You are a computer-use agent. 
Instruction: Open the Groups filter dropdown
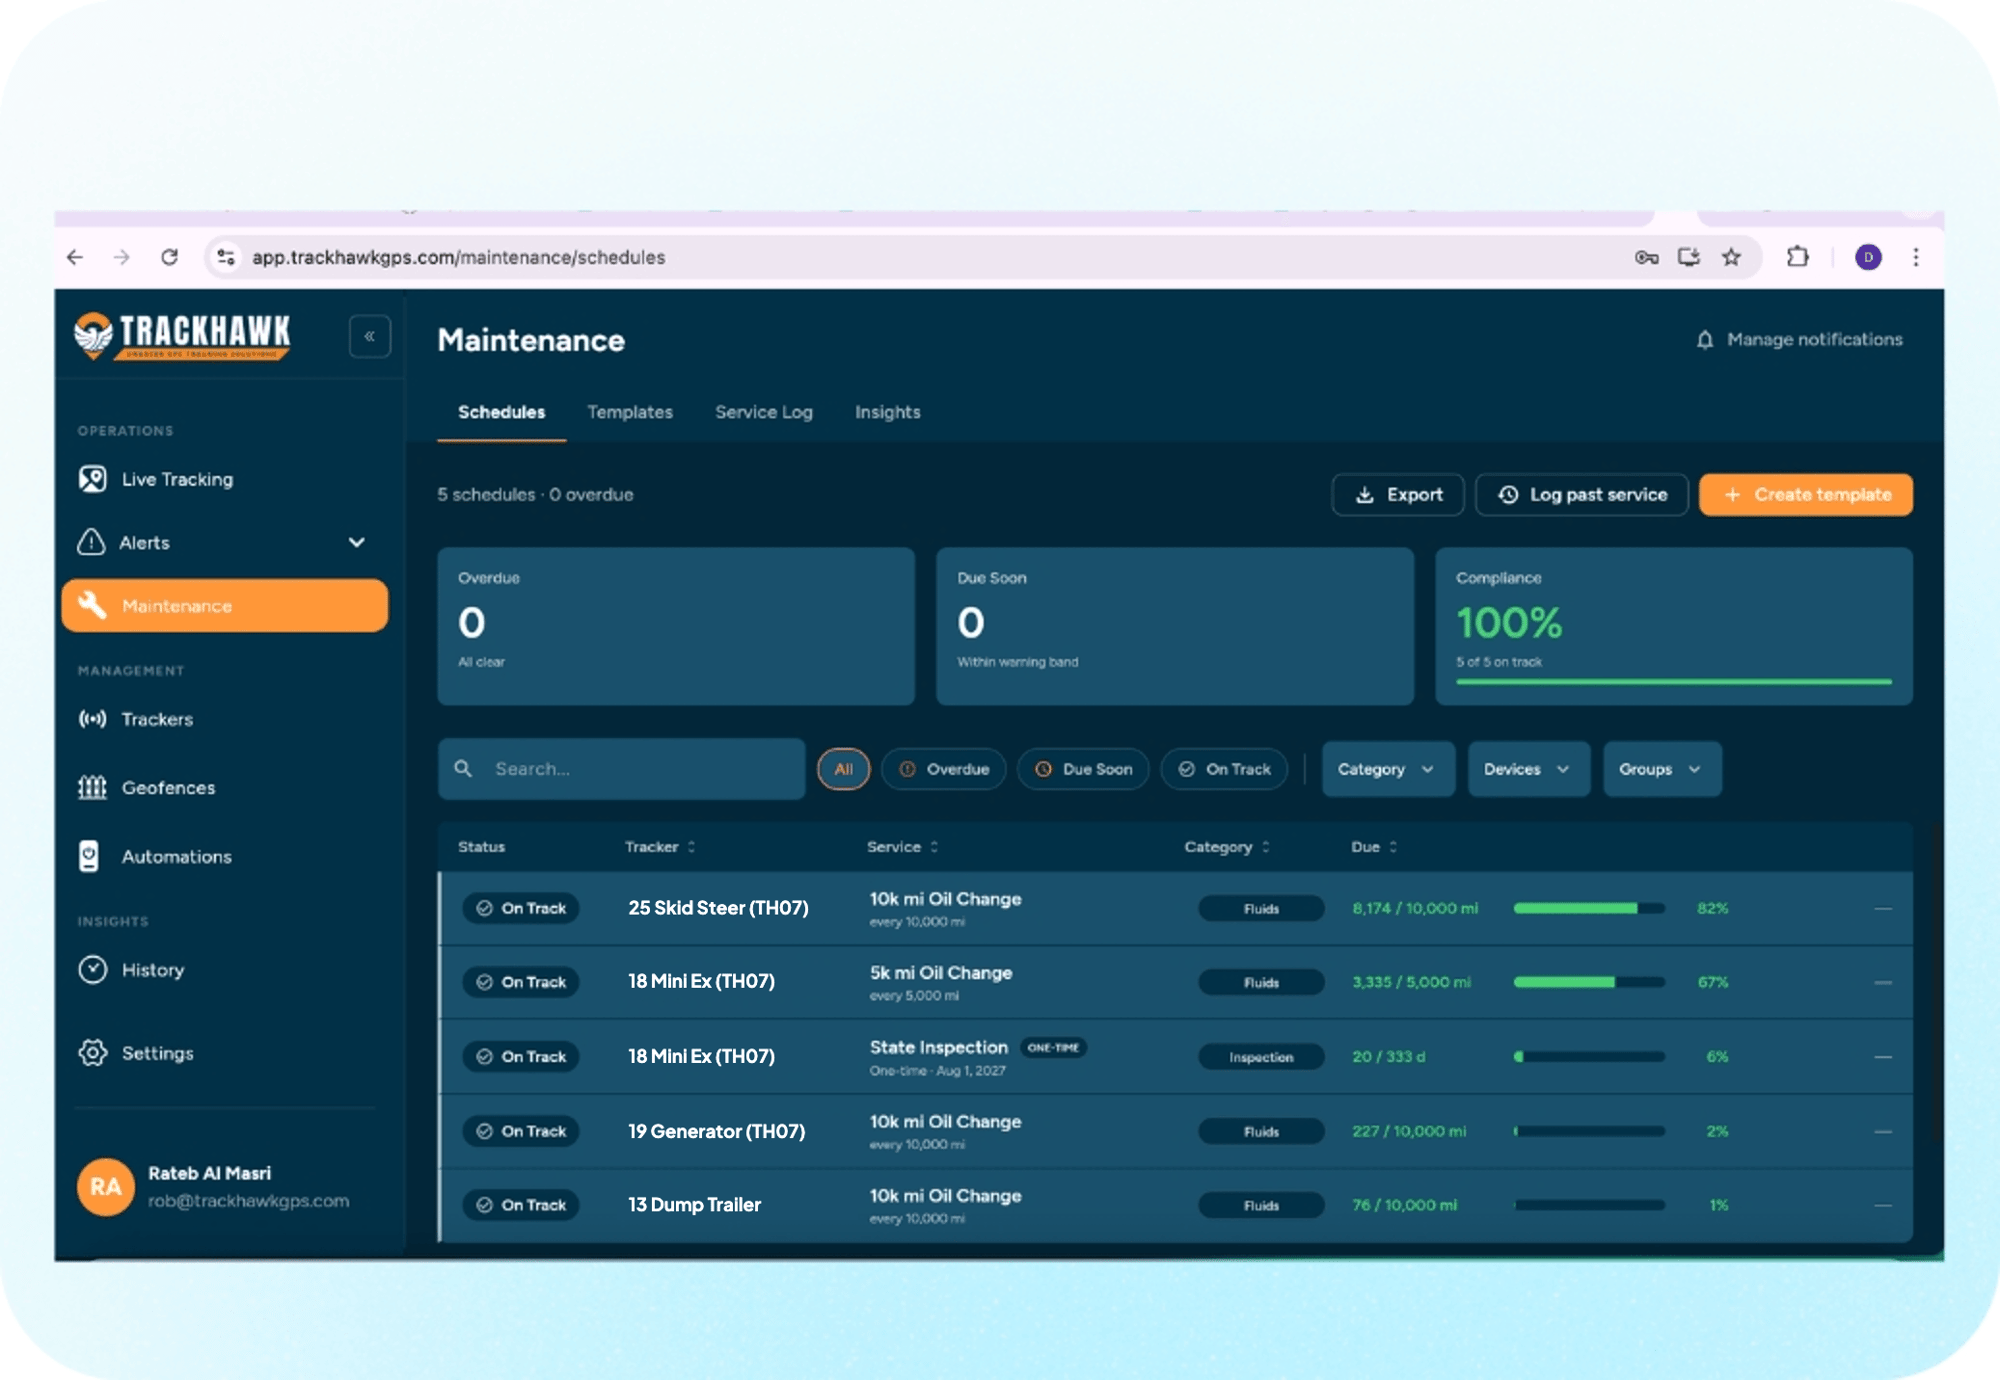(1661, 769)
